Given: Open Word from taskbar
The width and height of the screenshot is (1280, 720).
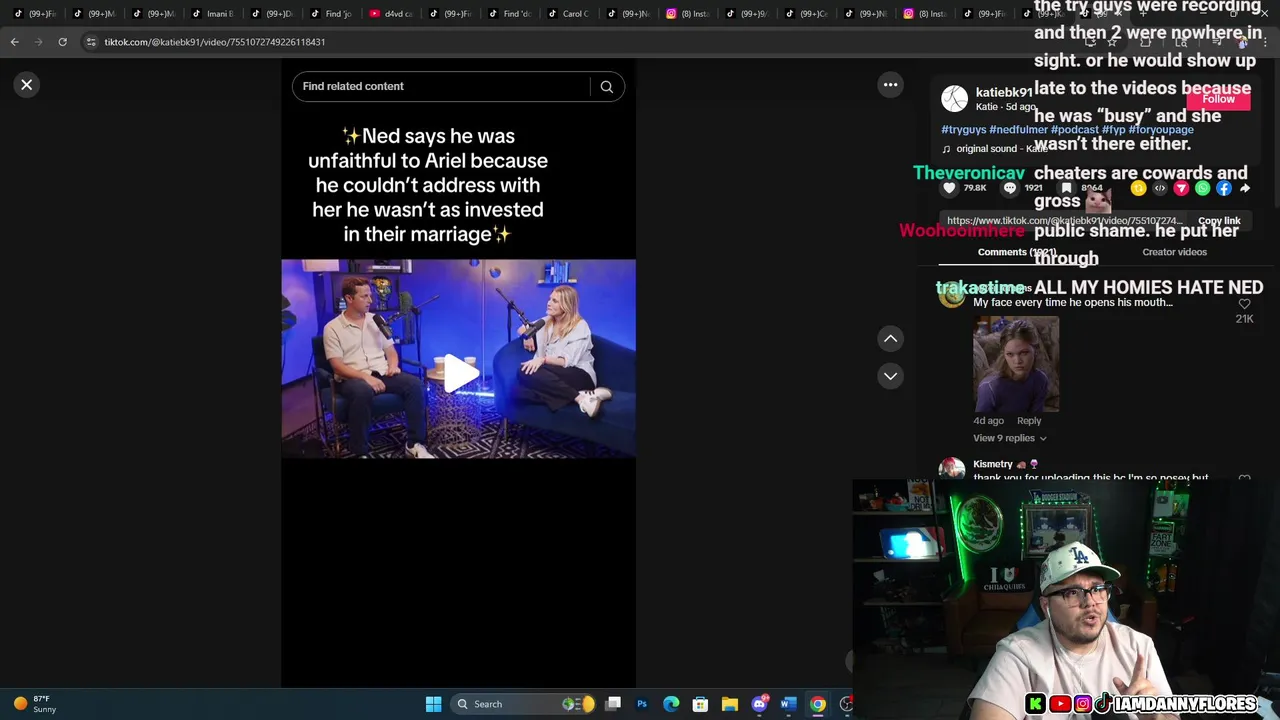Looking at the screenshot, I should point(788,704).
